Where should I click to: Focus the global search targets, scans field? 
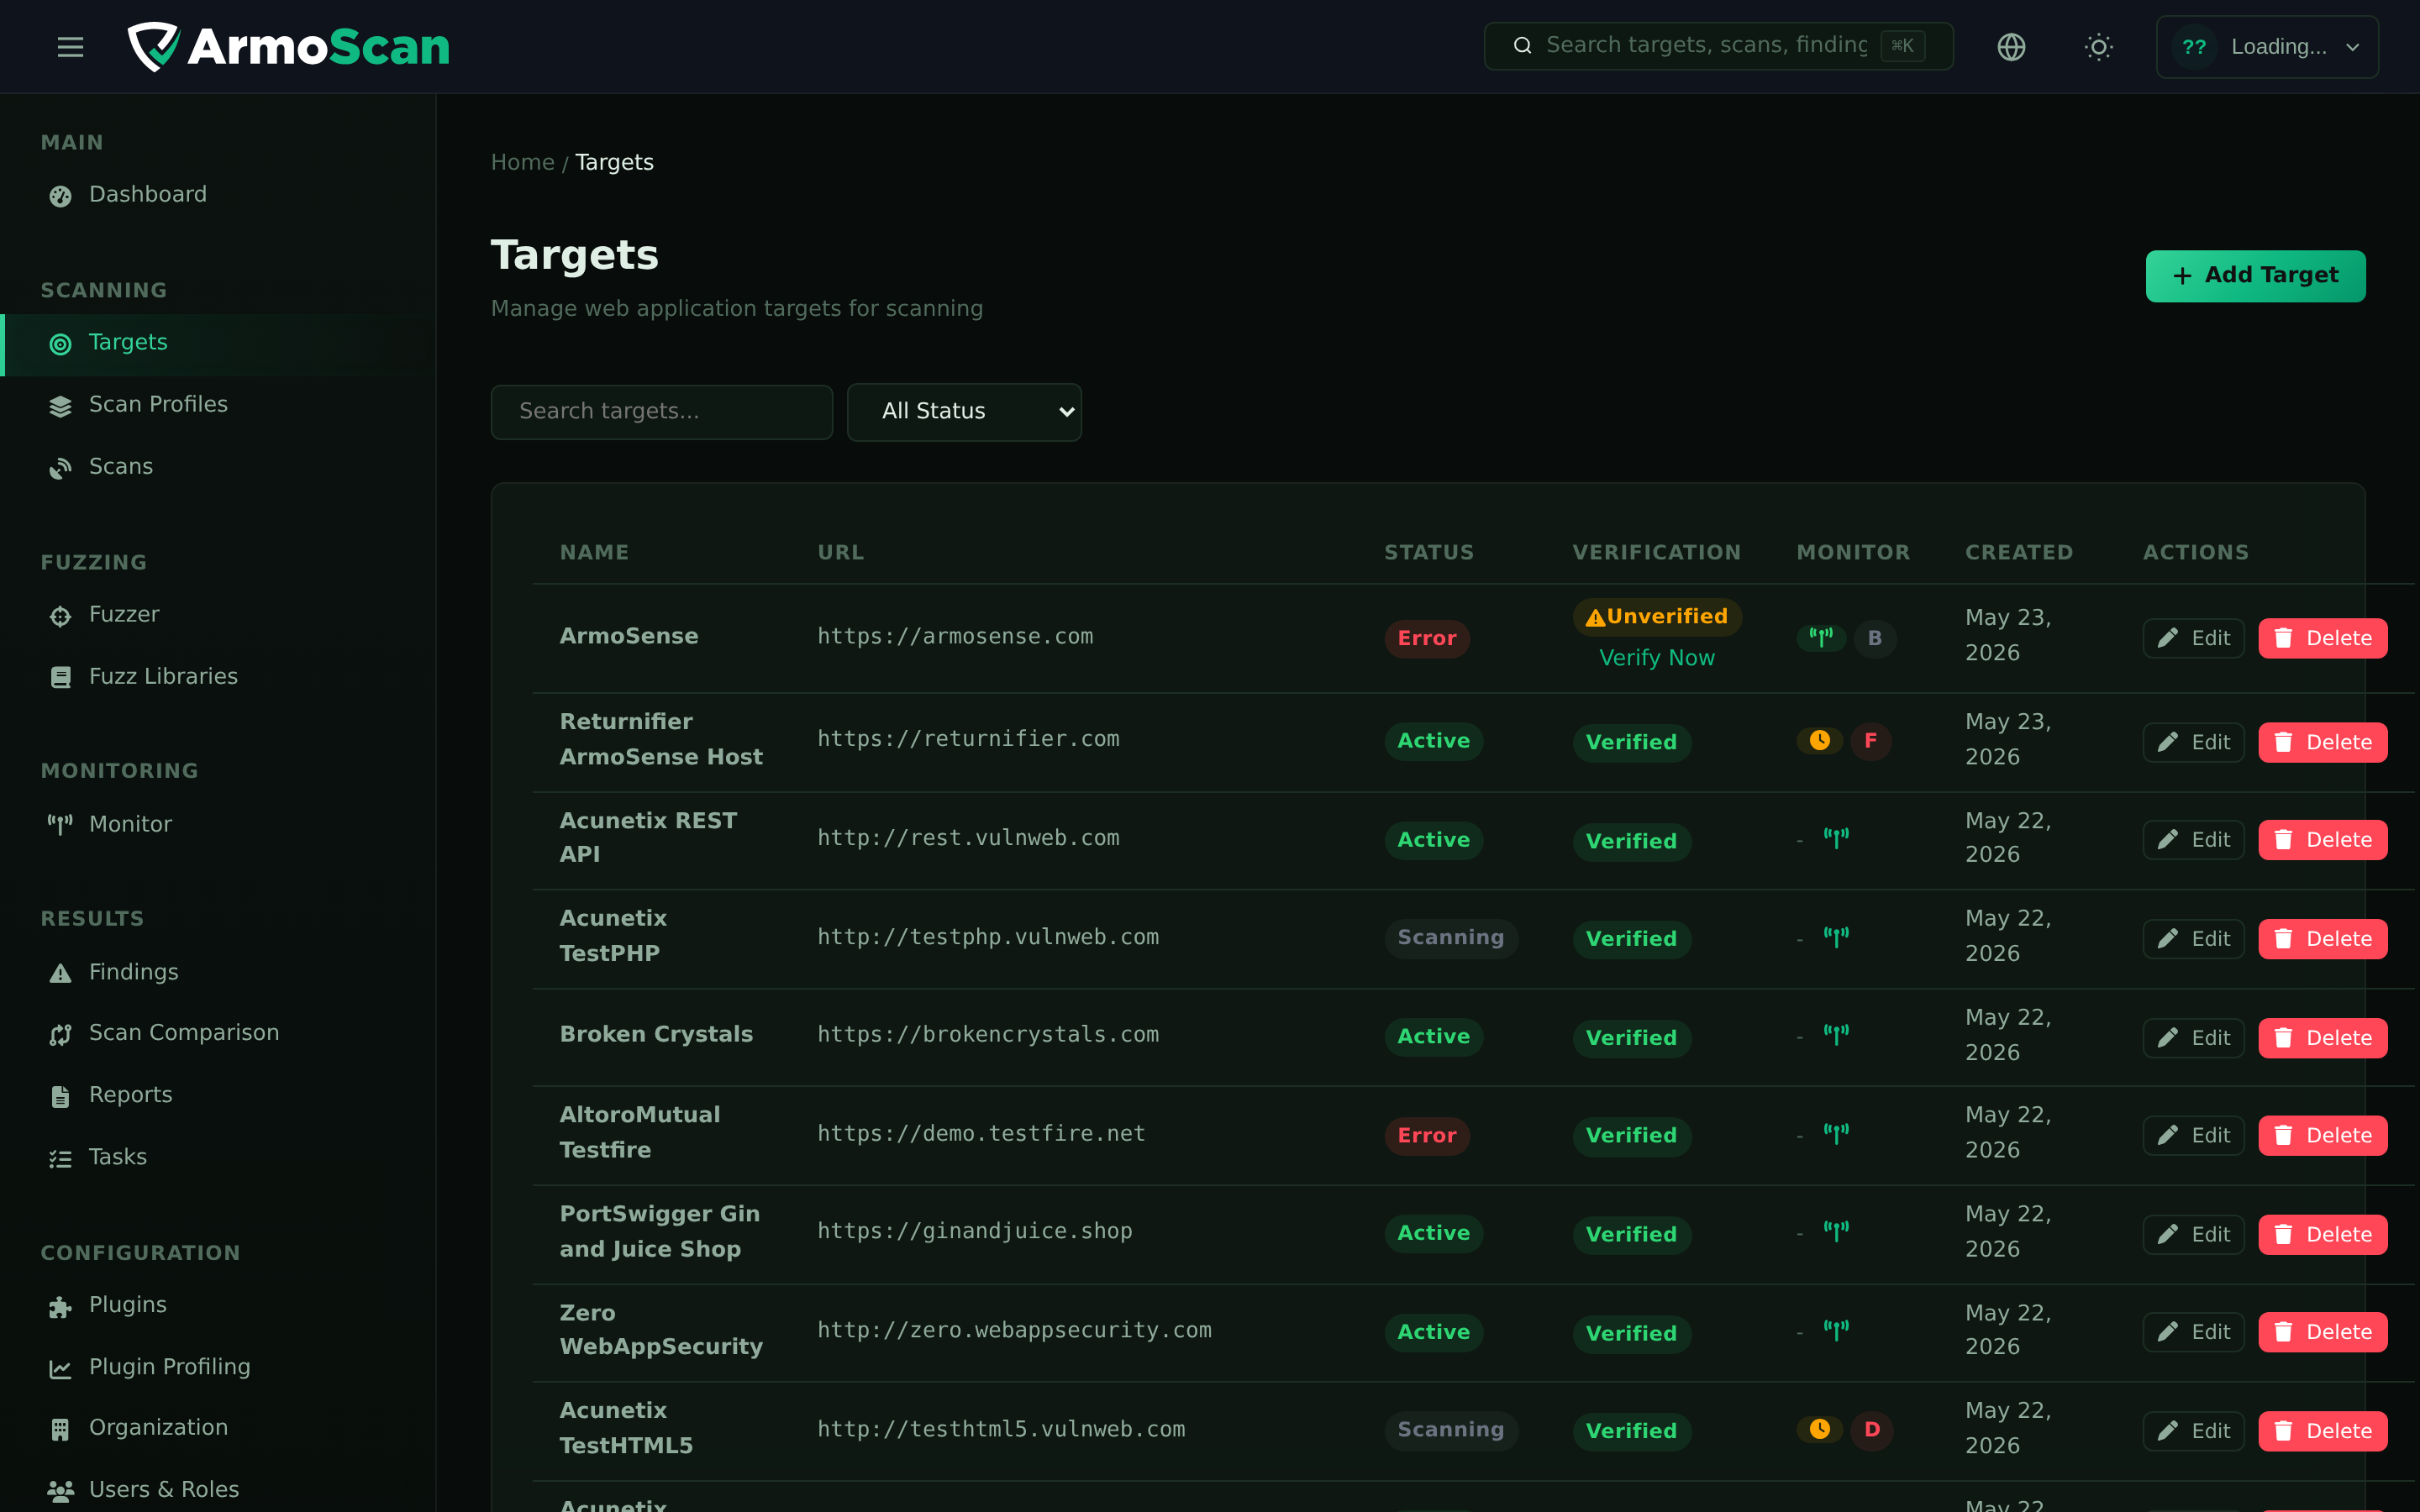1718,46
